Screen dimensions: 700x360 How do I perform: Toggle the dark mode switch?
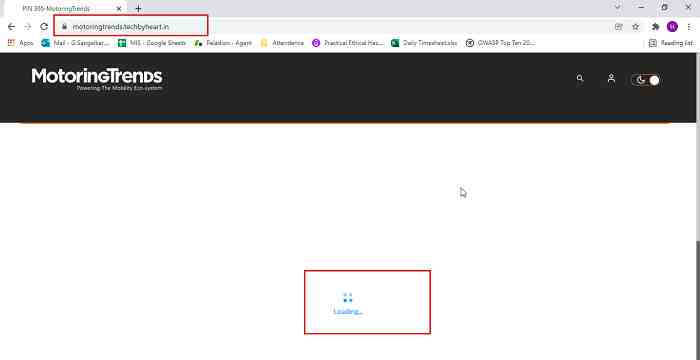[x=646, y=80]
